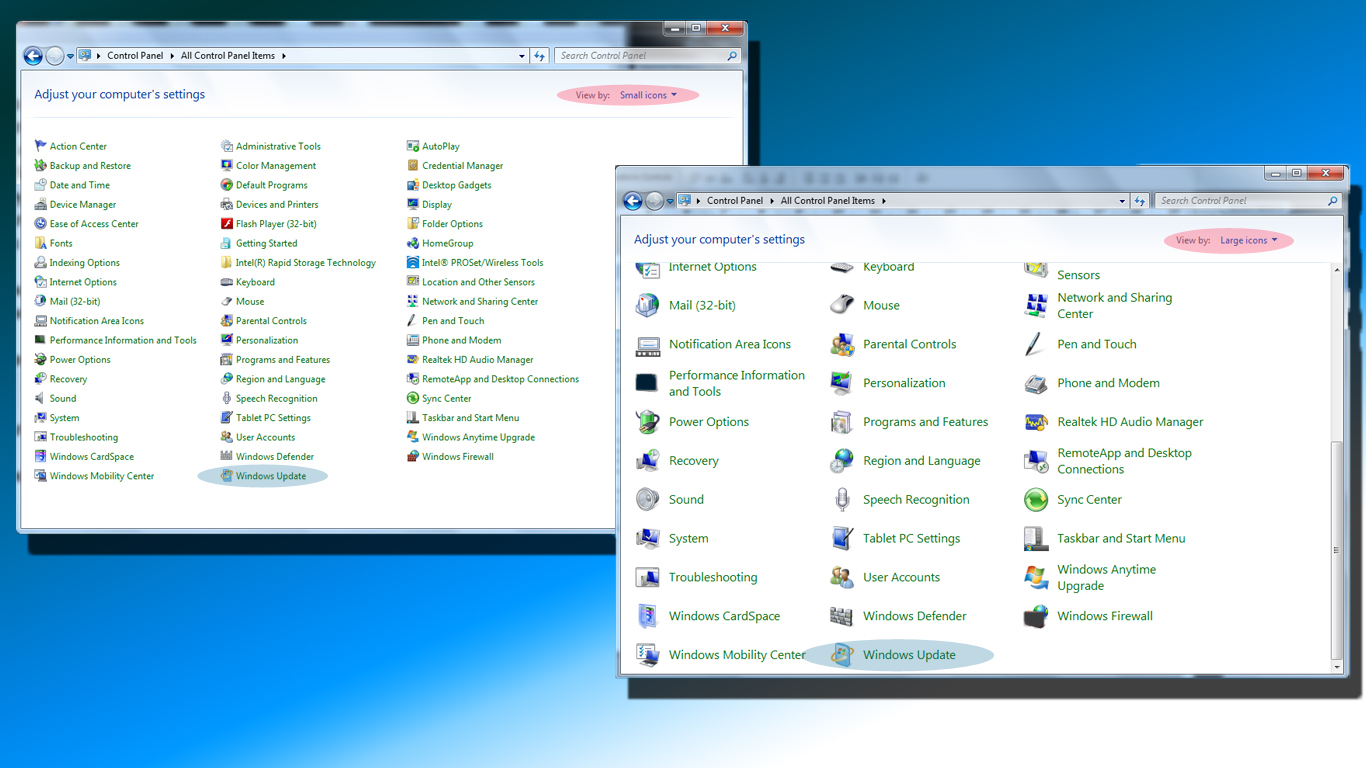1366x768 pixels.
Task: Open the Realtek HD Audio Manager icon in large icons window
Action: 1036,422
